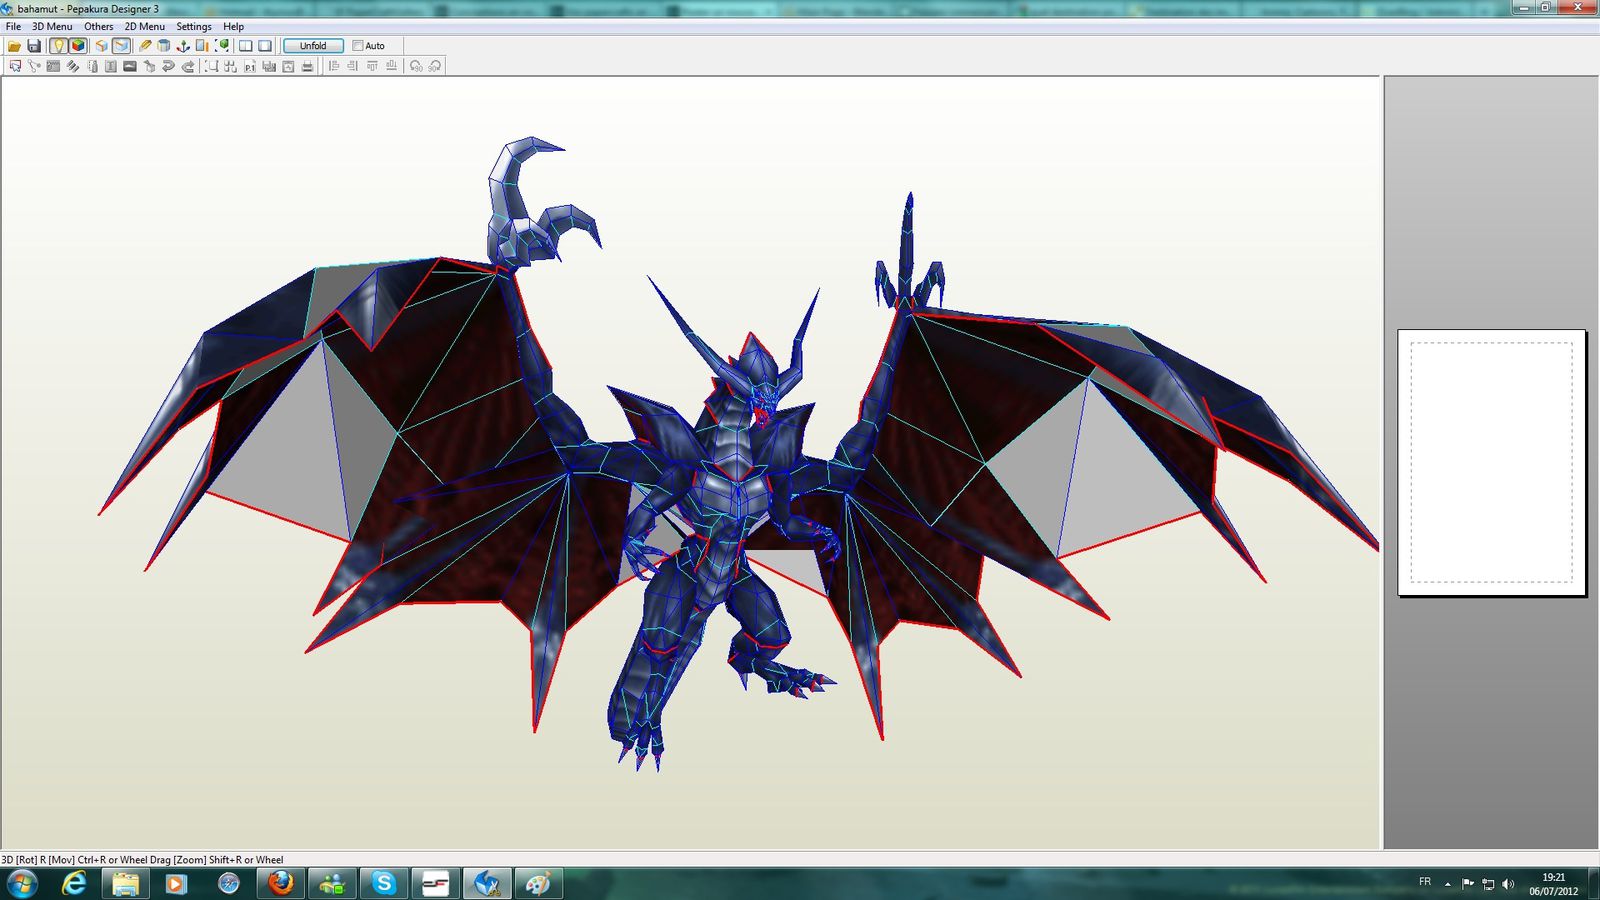Click the align right icon

pyautogui.click(x=352, y=66)
